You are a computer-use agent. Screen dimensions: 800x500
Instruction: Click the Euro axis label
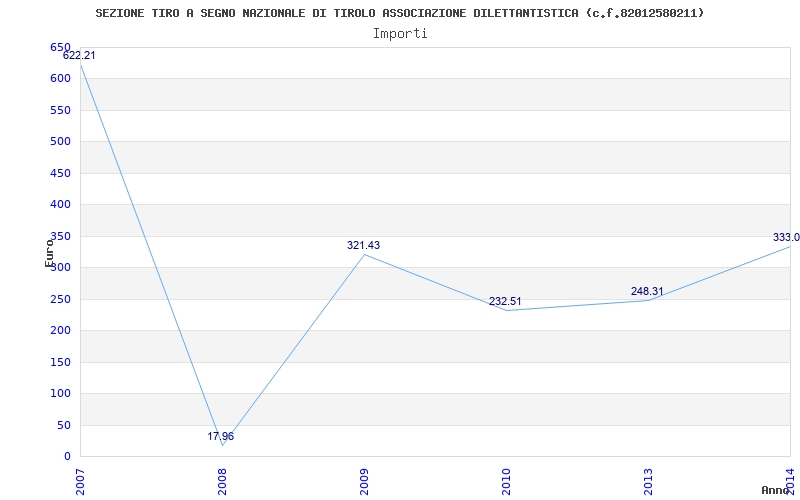49,253
